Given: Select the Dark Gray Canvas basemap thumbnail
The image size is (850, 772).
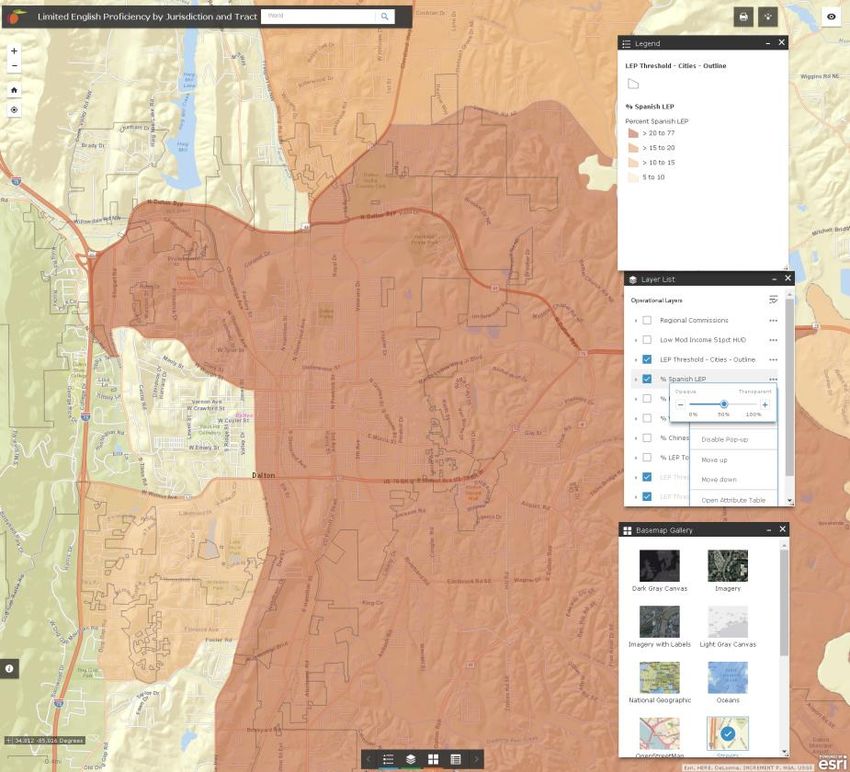Looking at the screenshot, I should pyautogui.click(x=659, y=566).
